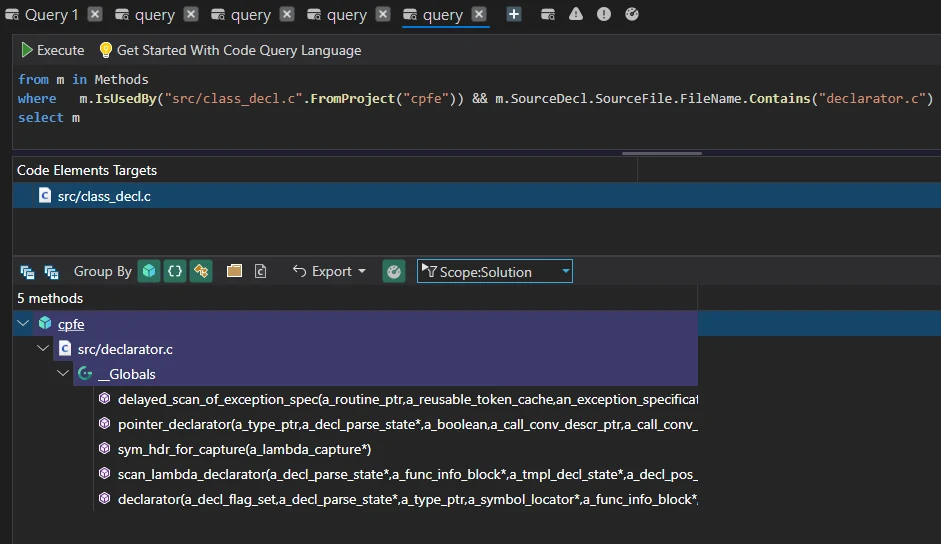The image size is (941, 544).
Task: Click method icon beside scan_lambda_declarator
Action: pyautogui.click(x=104, y=473)
